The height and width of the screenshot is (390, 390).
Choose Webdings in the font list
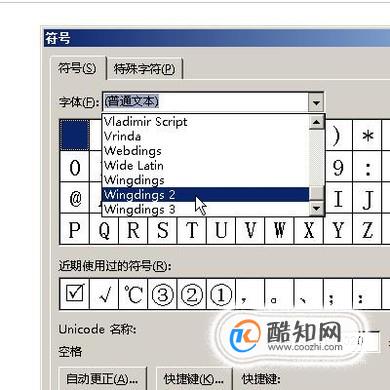[205, 151]
